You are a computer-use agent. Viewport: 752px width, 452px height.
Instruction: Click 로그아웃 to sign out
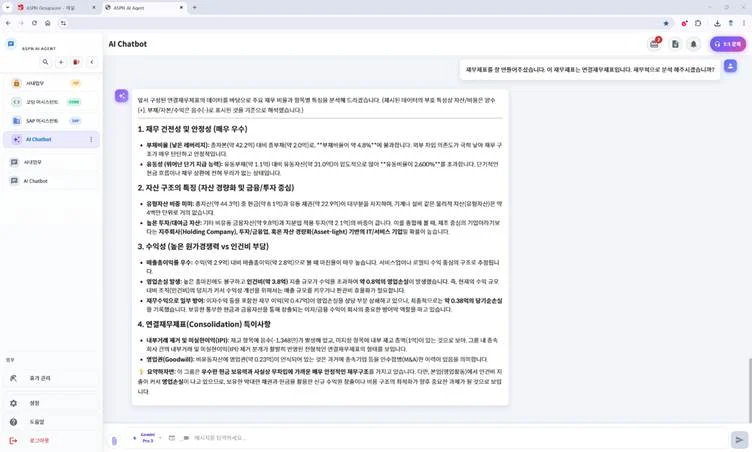click(x=51, y=440)
